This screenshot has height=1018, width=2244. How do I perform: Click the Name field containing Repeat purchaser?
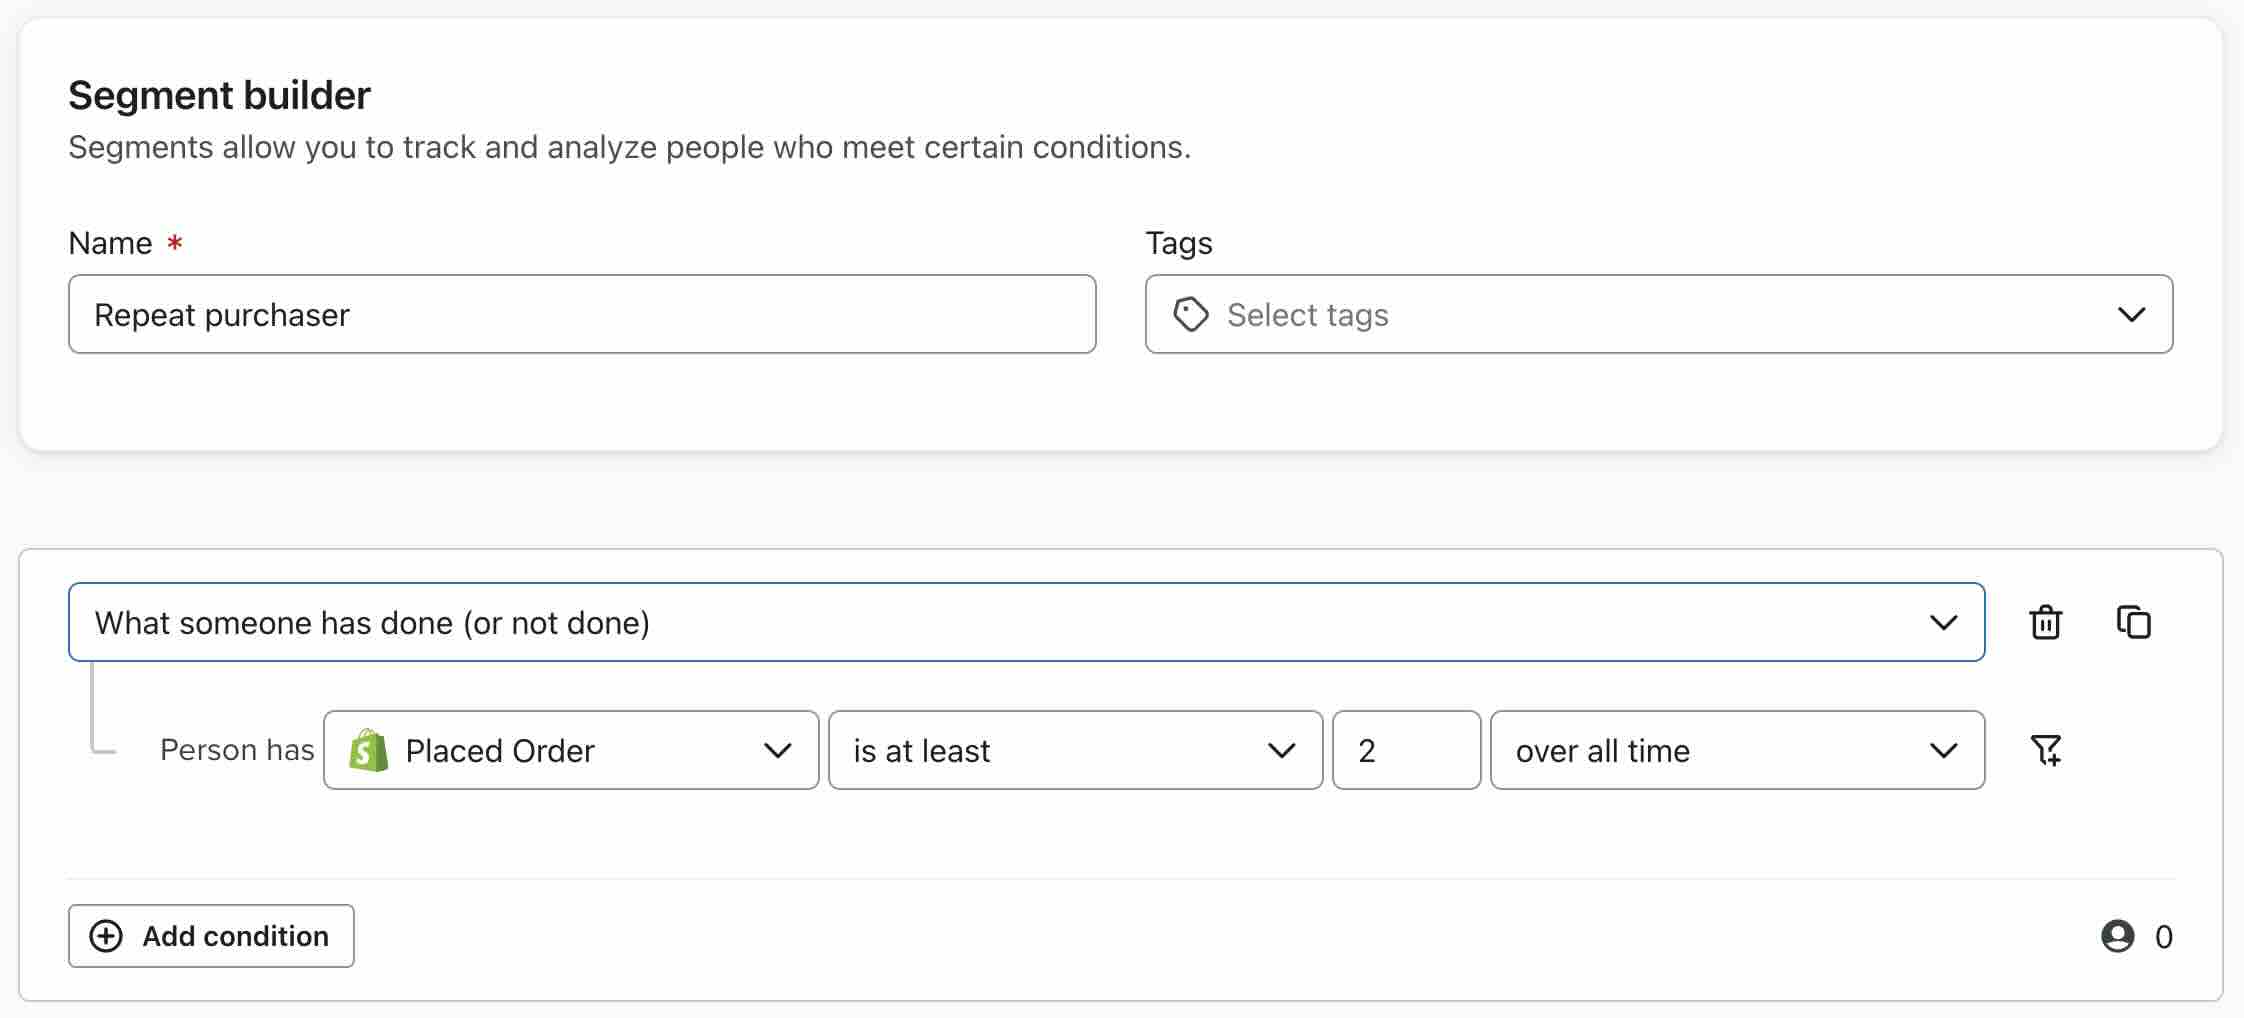(x=582, y=314)
